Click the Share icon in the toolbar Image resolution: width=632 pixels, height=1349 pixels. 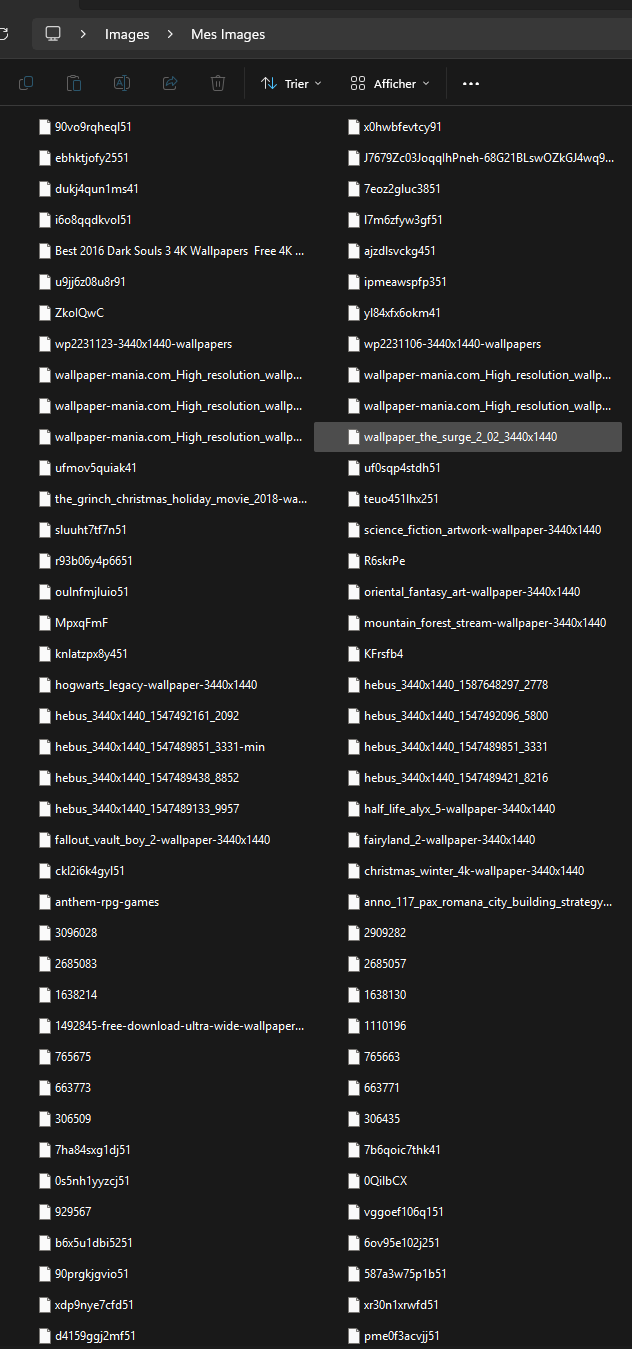(170, 83)
